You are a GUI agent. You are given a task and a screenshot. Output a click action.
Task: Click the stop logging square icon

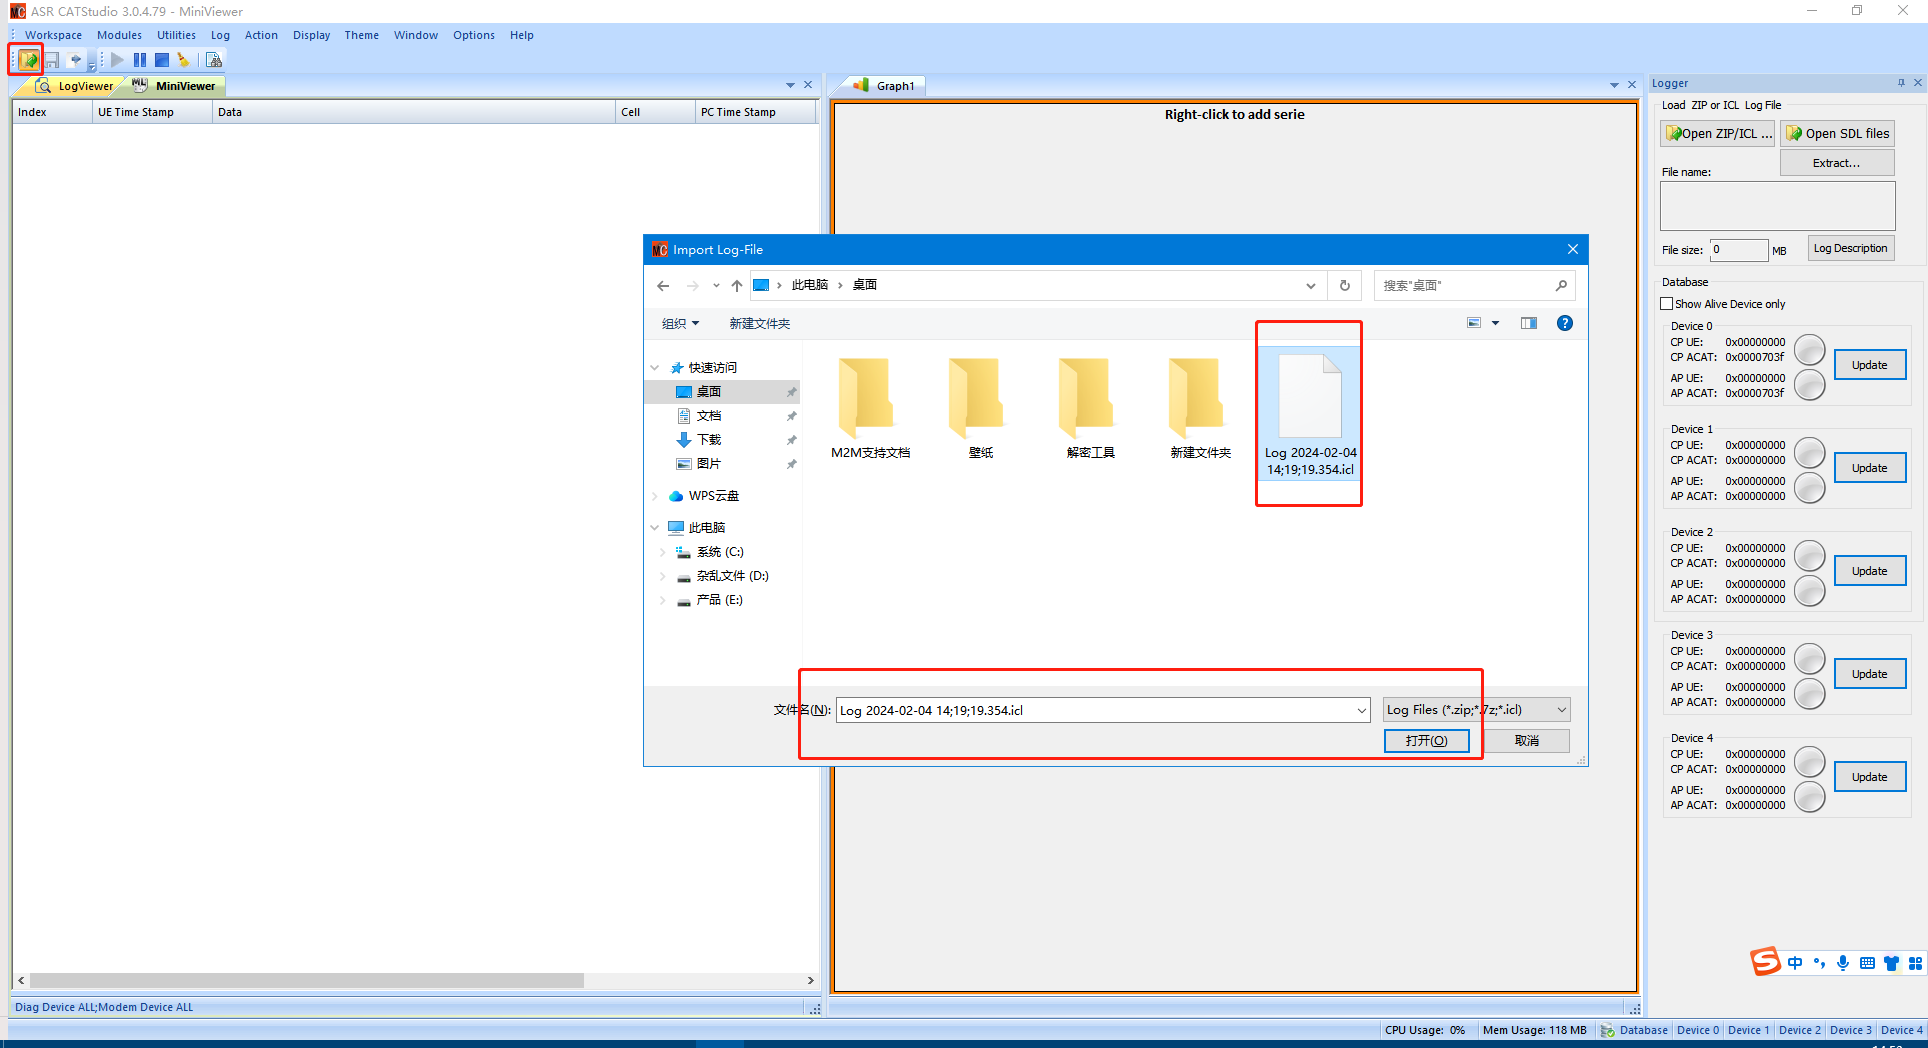point(162,60)
